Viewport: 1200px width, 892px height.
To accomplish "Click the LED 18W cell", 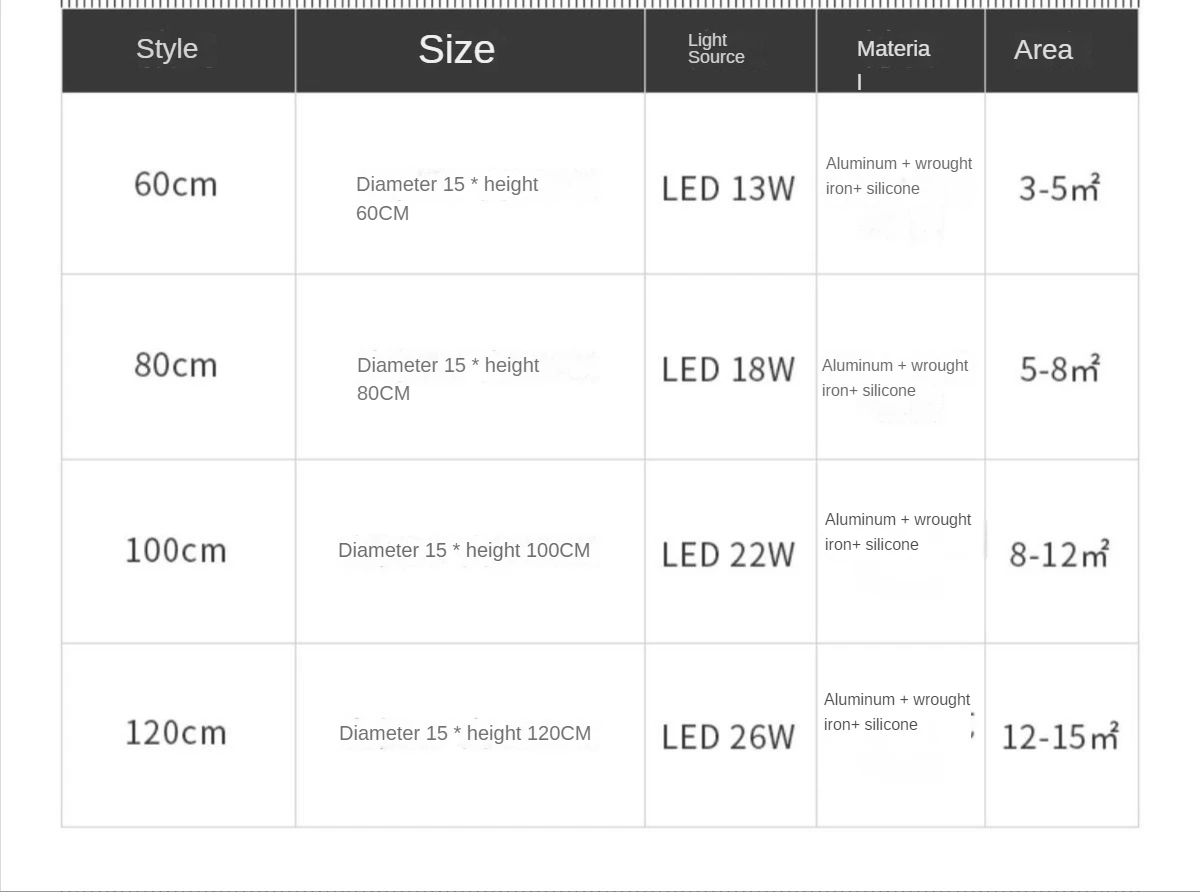I will [x=728, y=369].
